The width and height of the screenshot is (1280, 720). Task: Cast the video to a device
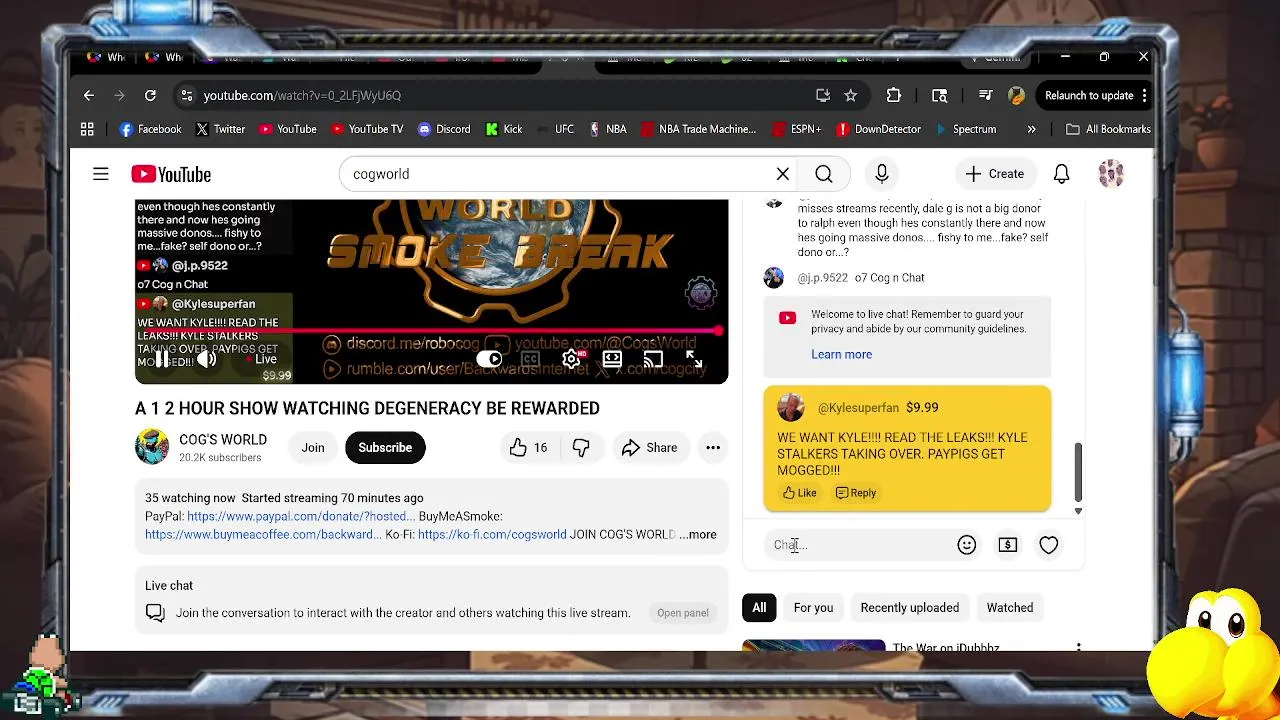(x=653, y=359)
